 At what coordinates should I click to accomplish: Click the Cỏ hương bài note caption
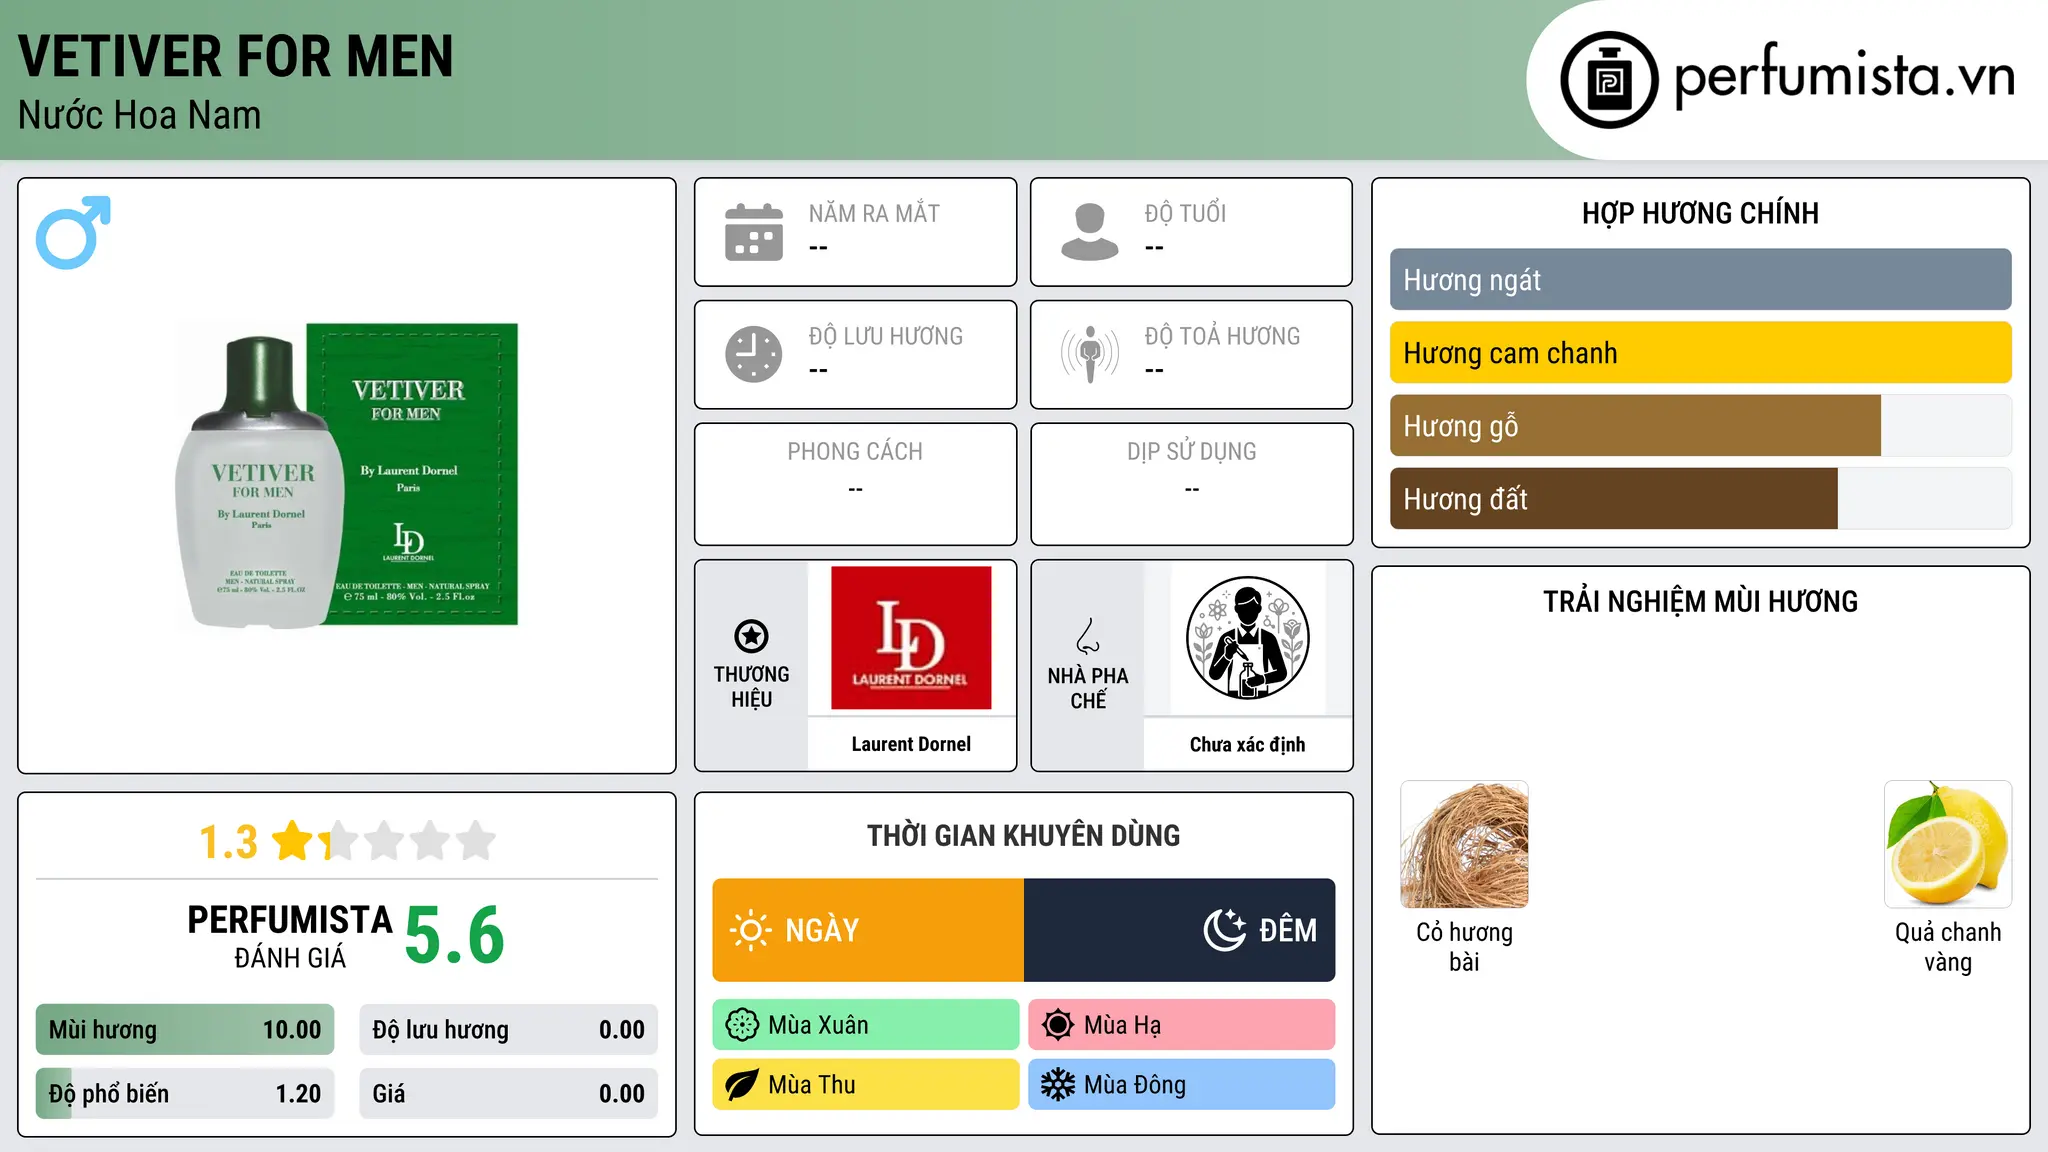tap(1464, 947)
